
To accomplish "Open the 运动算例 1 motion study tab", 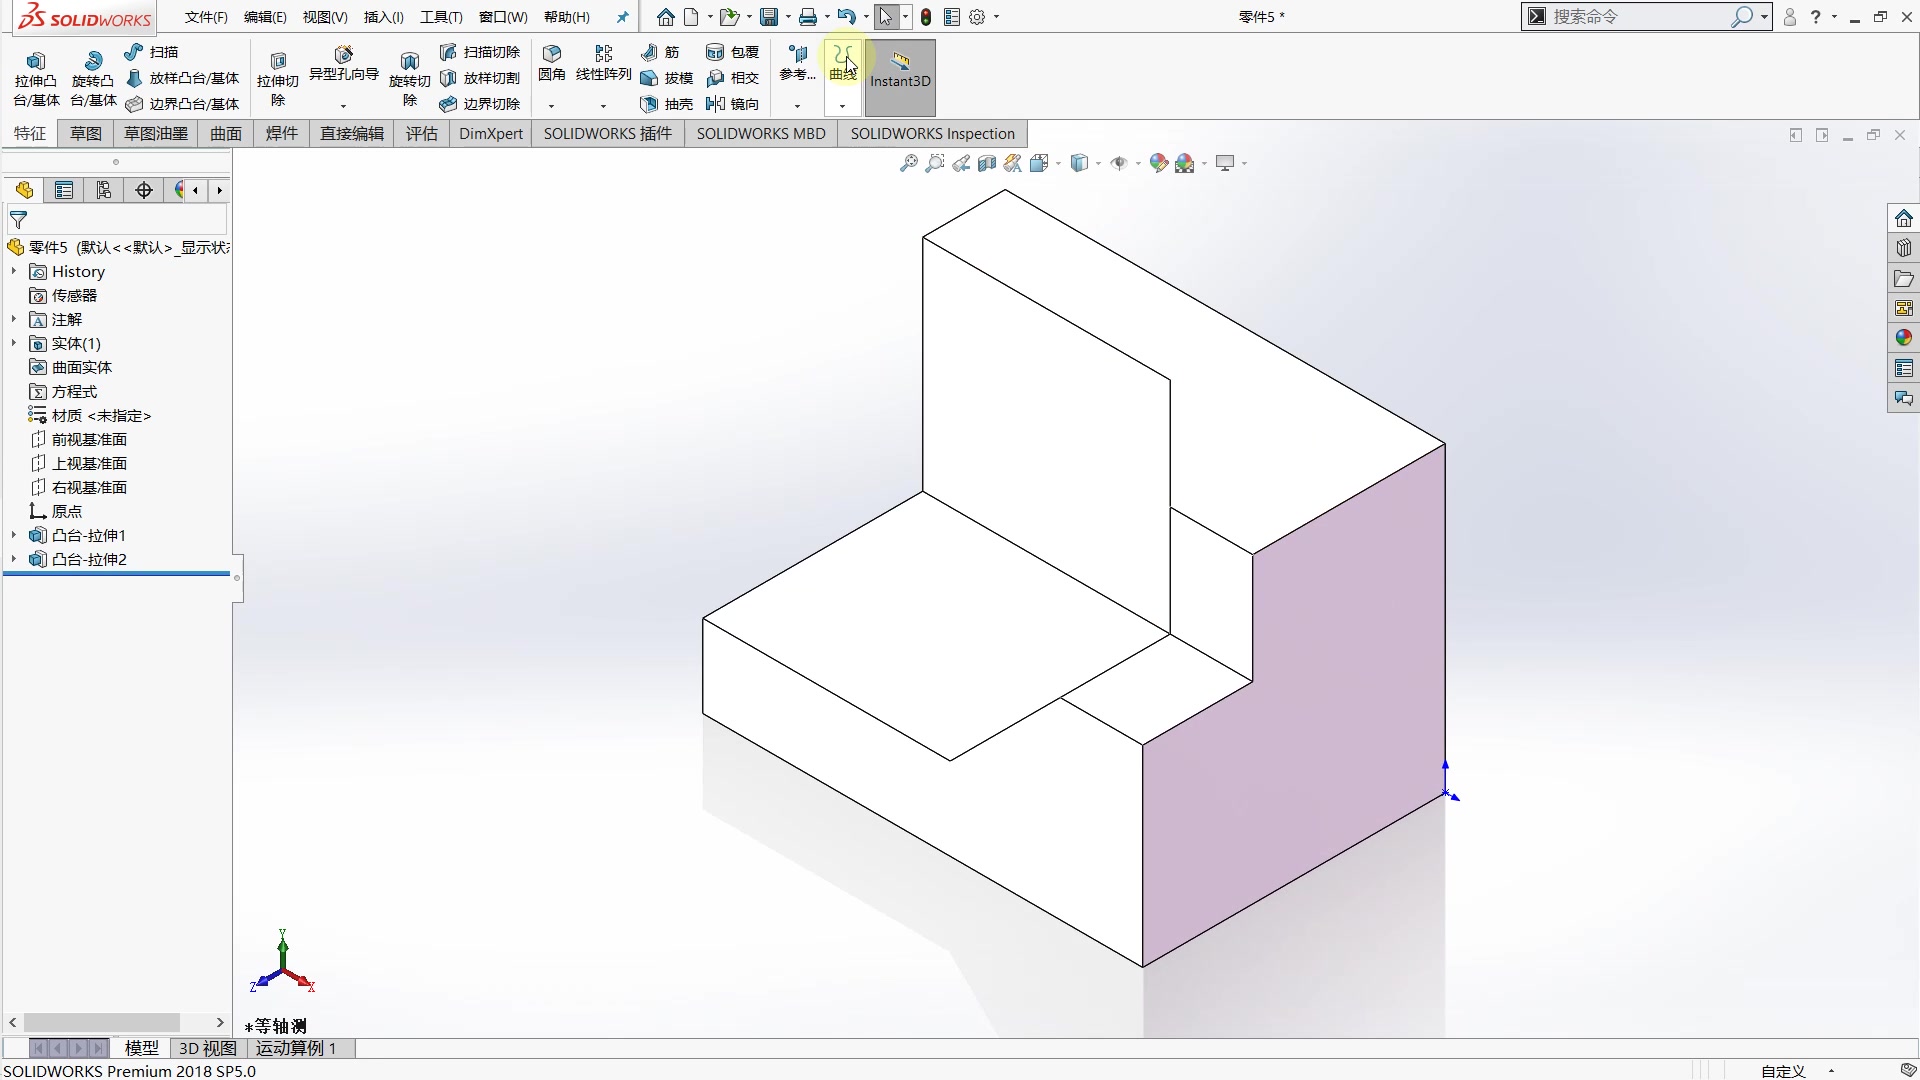I will click(x=296, y=1048).
